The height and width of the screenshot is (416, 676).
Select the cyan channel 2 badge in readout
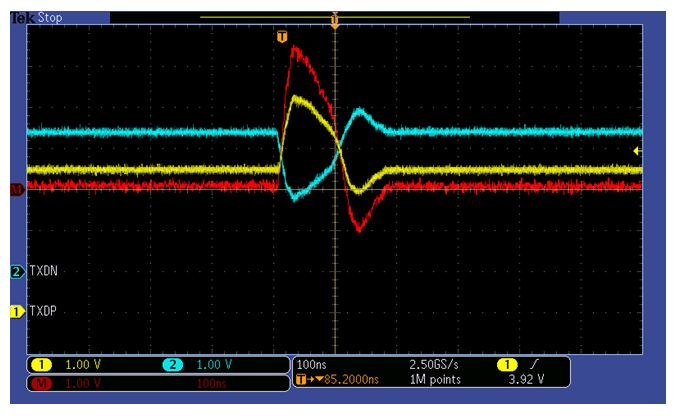pyautogui.click(x=172, y=365)
